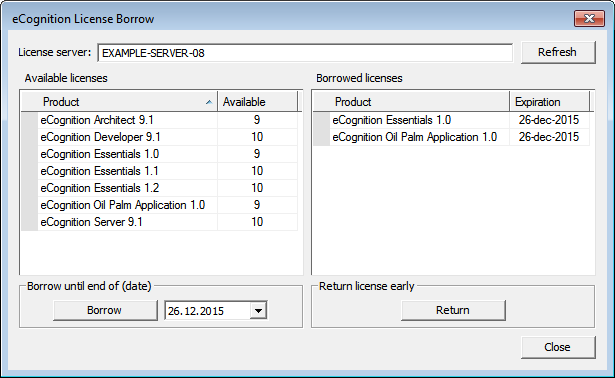Select eCognition Developer 9.1 row
Viewport: 615px width, 378px height.
click(159, 137)
